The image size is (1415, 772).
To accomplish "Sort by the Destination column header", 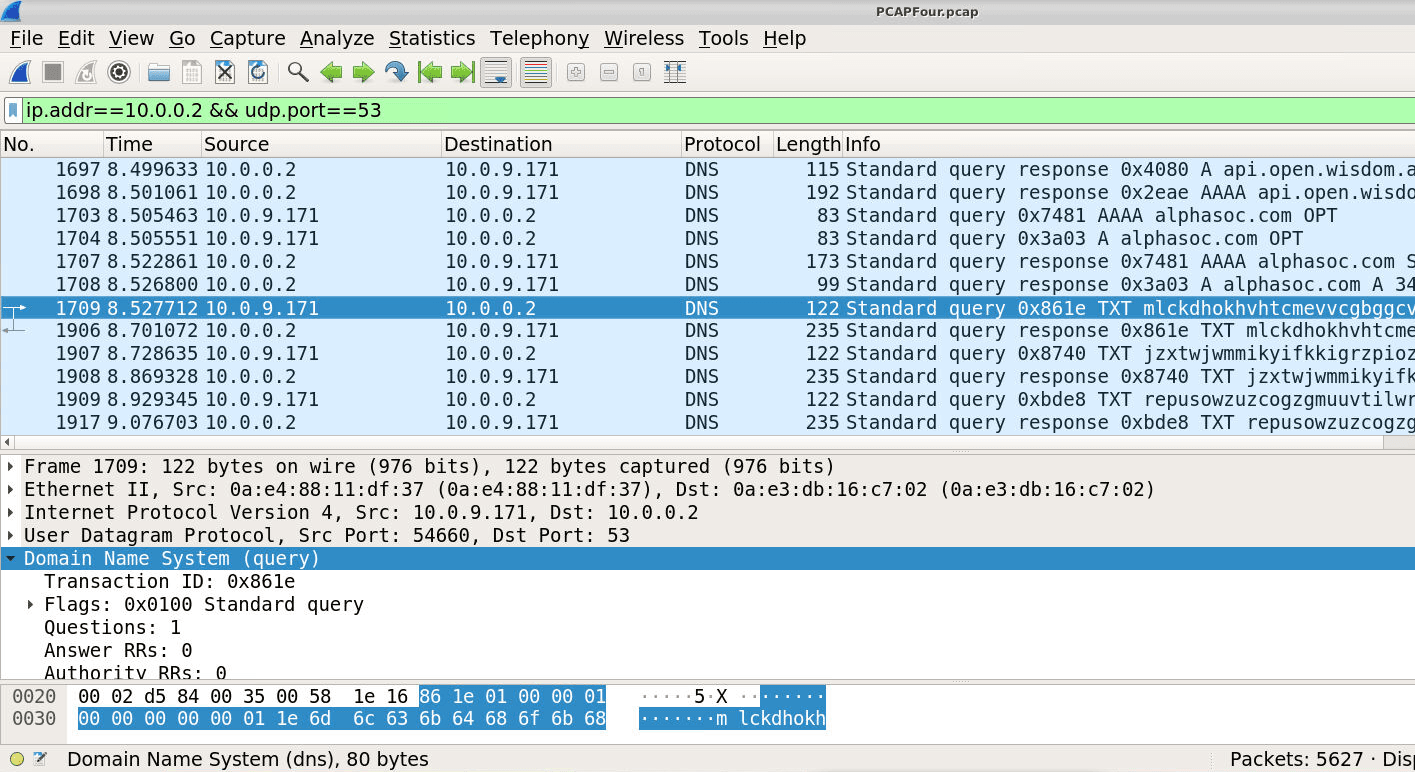I will (x=561, y=144).
